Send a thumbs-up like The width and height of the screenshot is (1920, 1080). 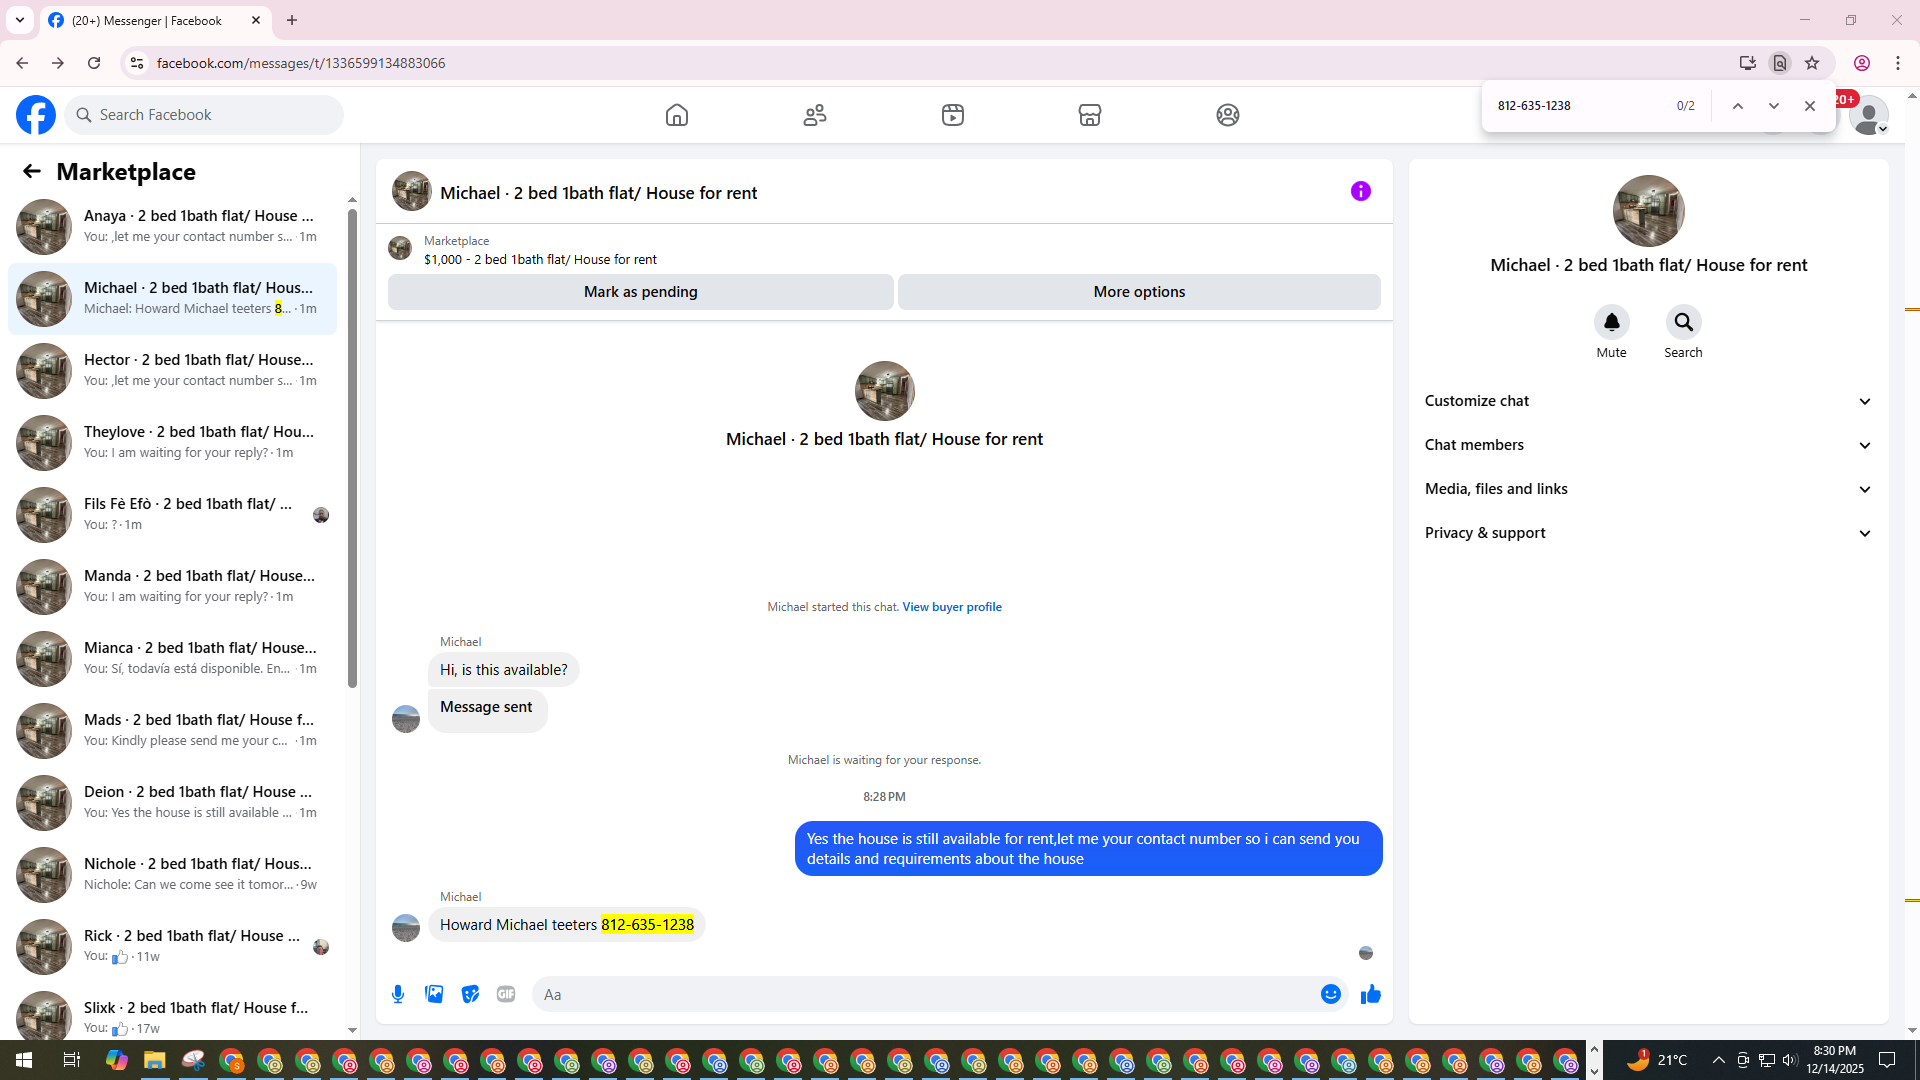click(x=1370, y=994)
